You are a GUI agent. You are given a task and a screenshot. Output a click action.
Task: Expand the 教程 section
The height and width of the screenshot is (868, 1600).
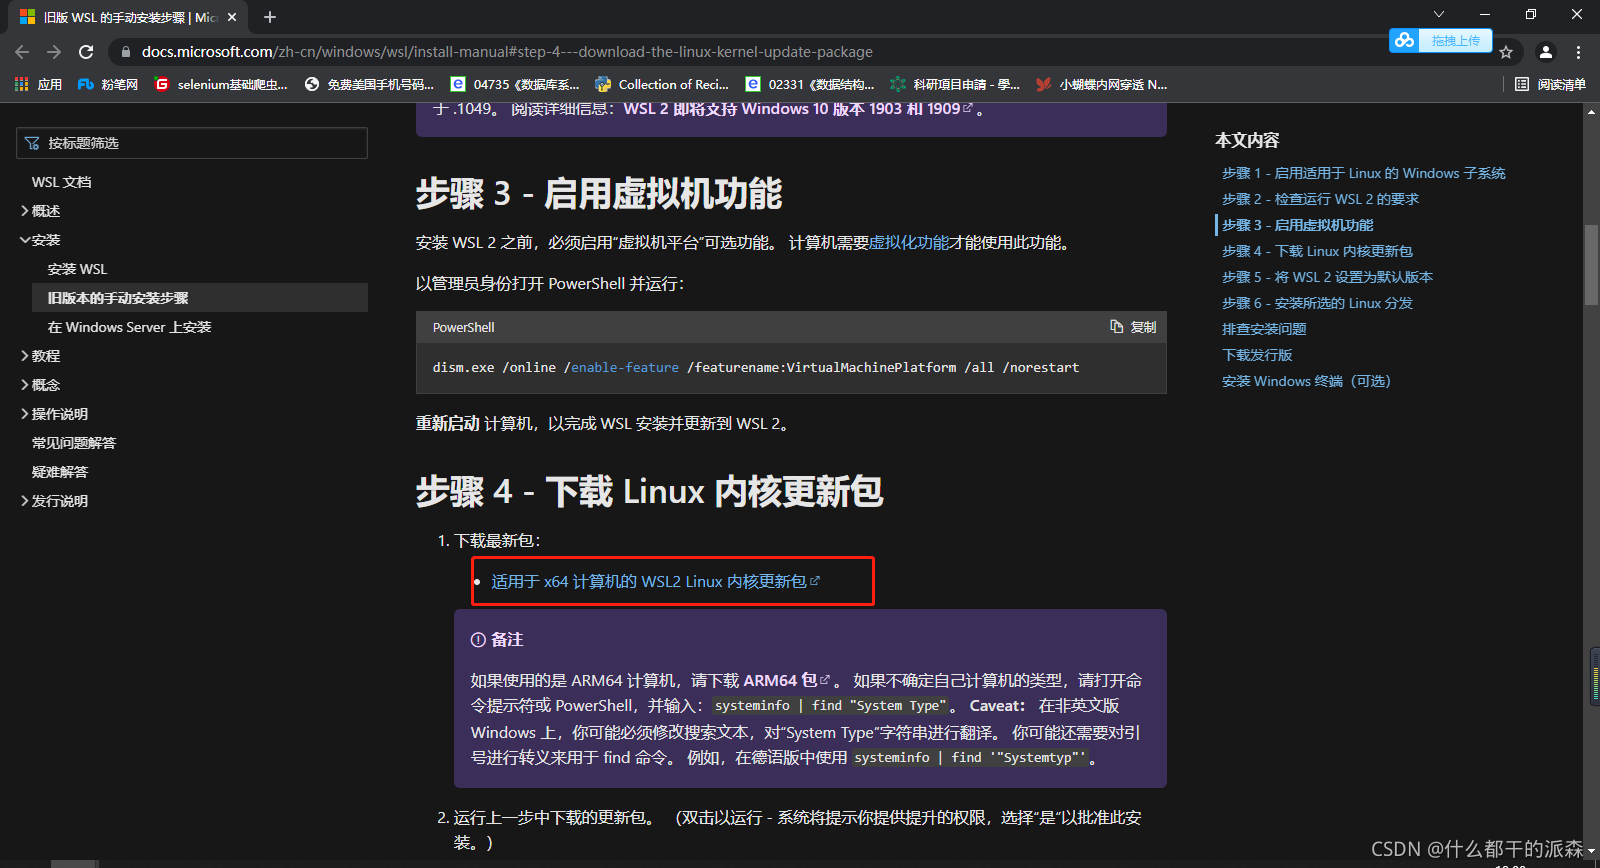coord(40,356)
